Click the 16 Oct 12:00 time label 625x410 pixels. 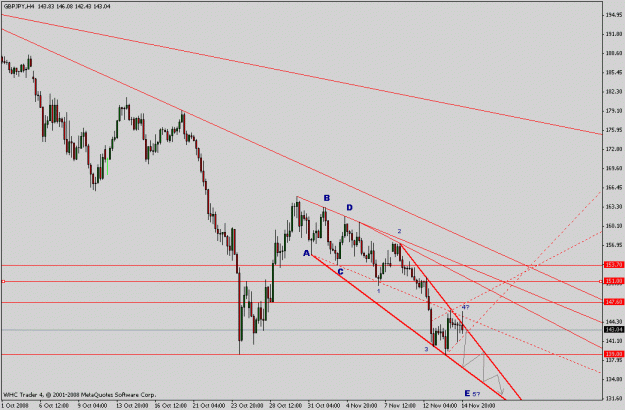pyautogui.click(x=171, y=406)
